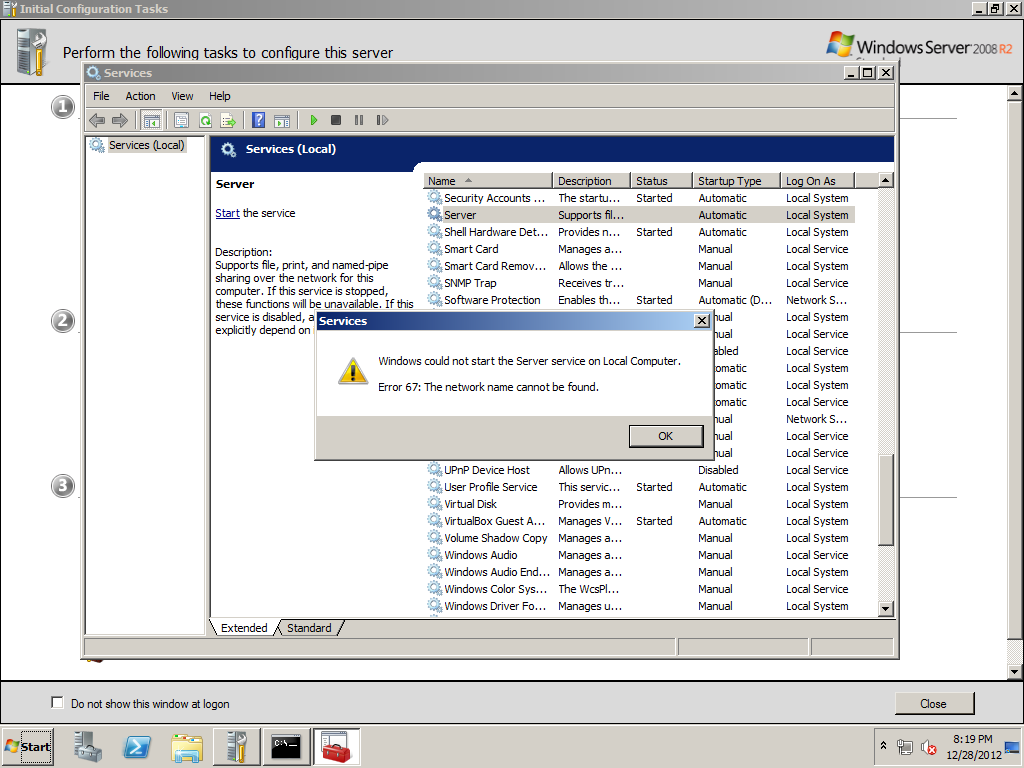Export the services list
Image resolution: width=1024 pixels, height=768 pixels.
[x=229, y=120]
